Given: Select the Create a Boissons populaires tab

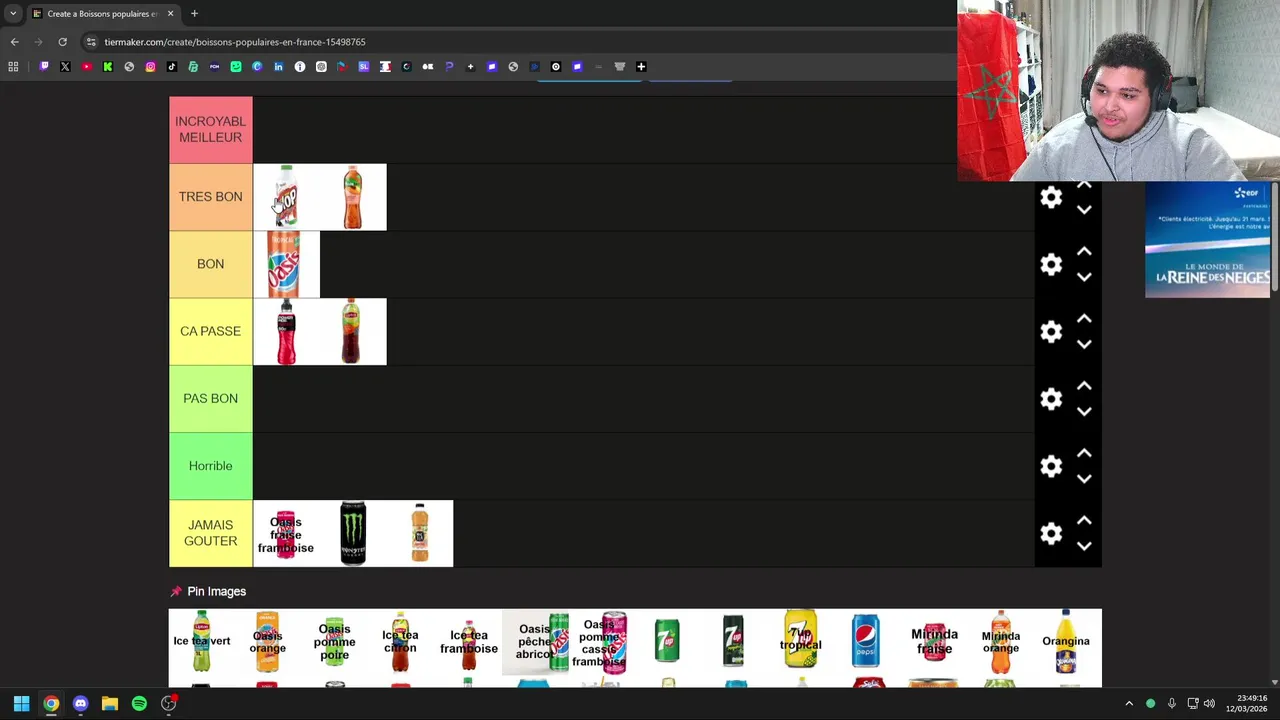Looking at the screenshot, I should pyautogui.click(x=102, y=14).
